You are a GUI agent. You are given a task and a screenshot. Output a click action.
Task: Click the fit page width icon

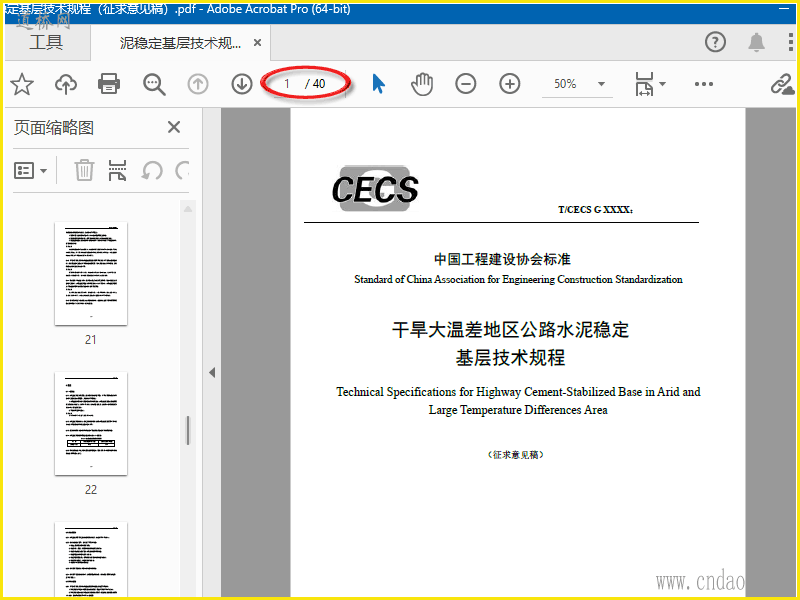tap(644, 84)
